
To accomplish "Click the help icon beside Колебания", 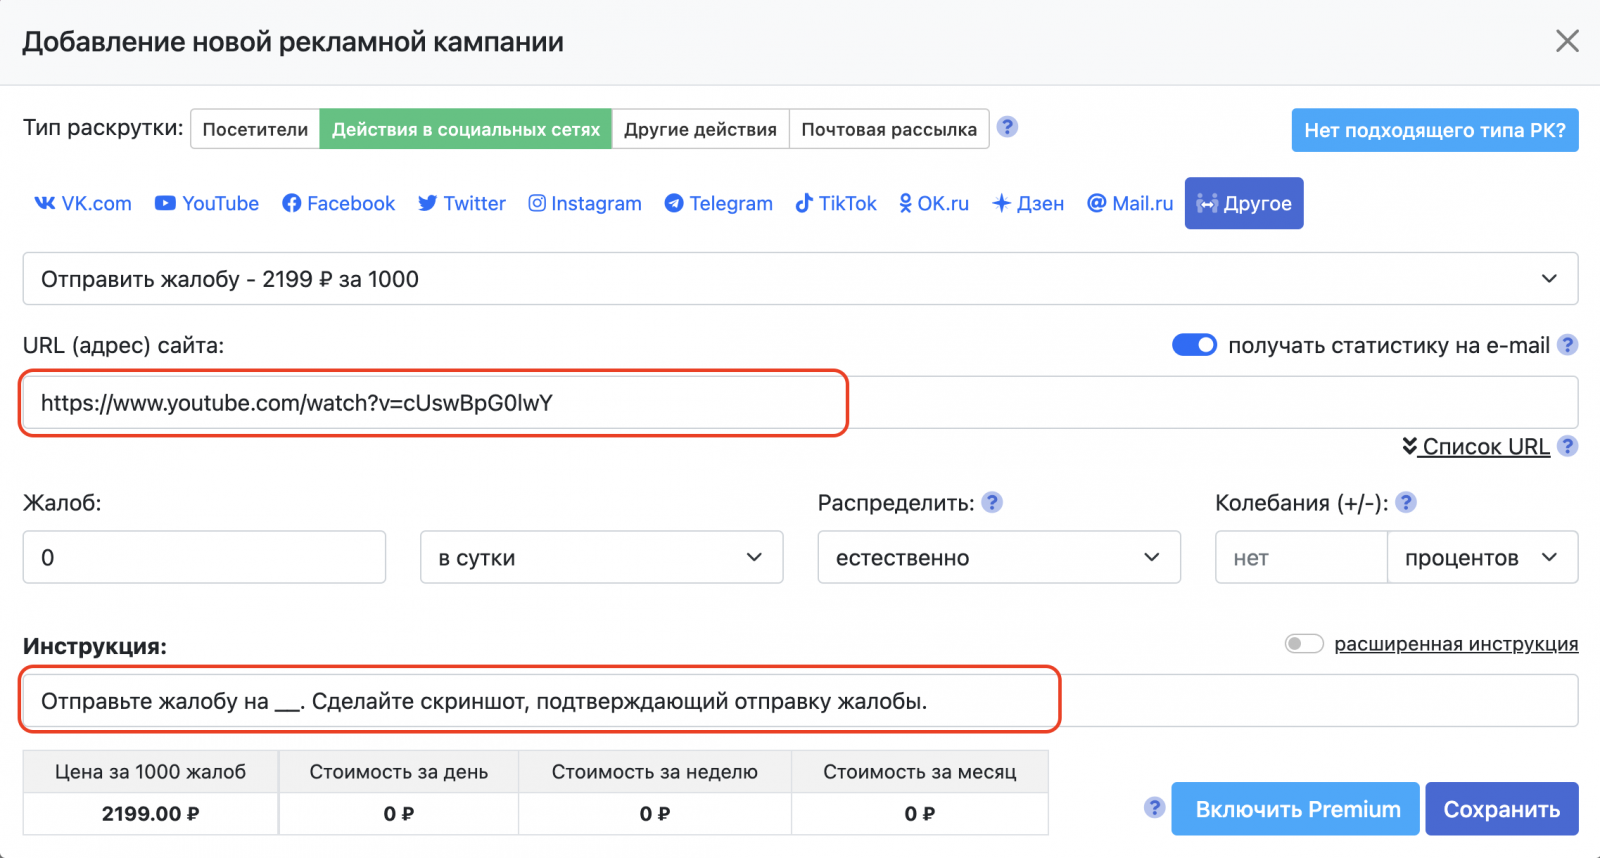I will pyautogui.click(x=1406, y=502).
